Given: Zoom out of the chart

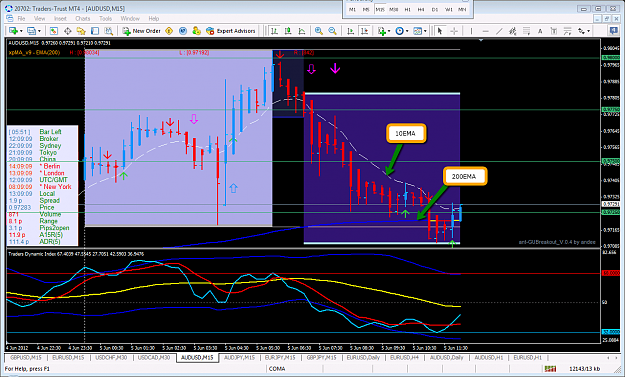Looking at the screenshot, I should [x=332, y=31].
